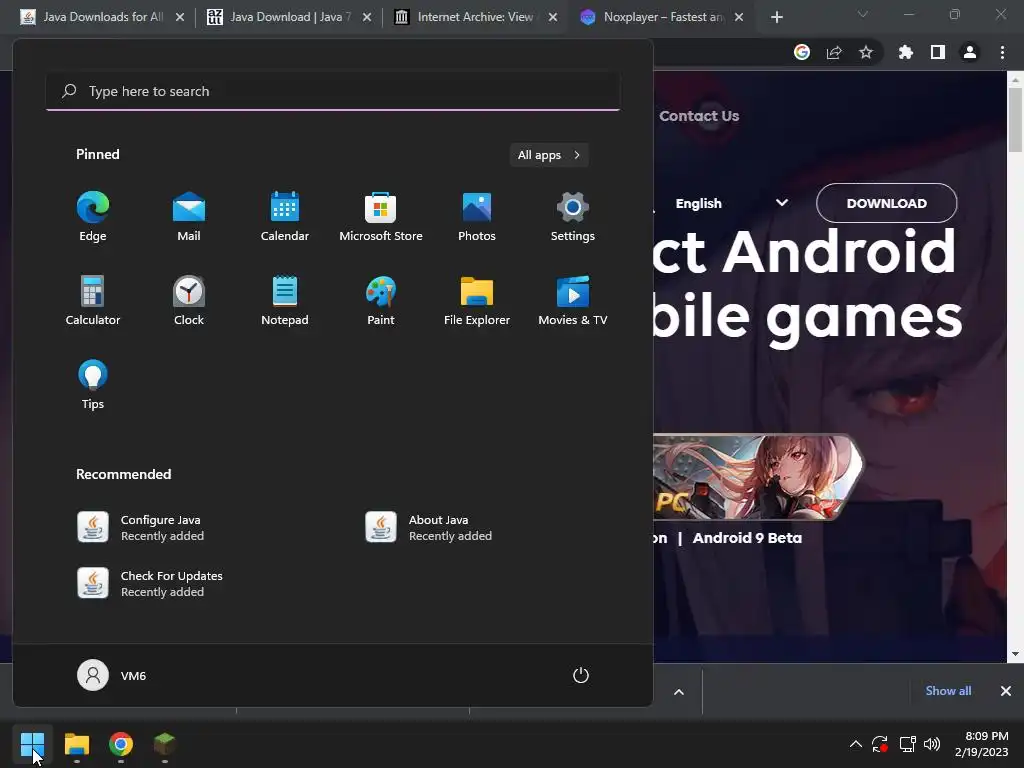
Task: Open the Minecraft block taskbar icon
Action: tap(165, 744)
